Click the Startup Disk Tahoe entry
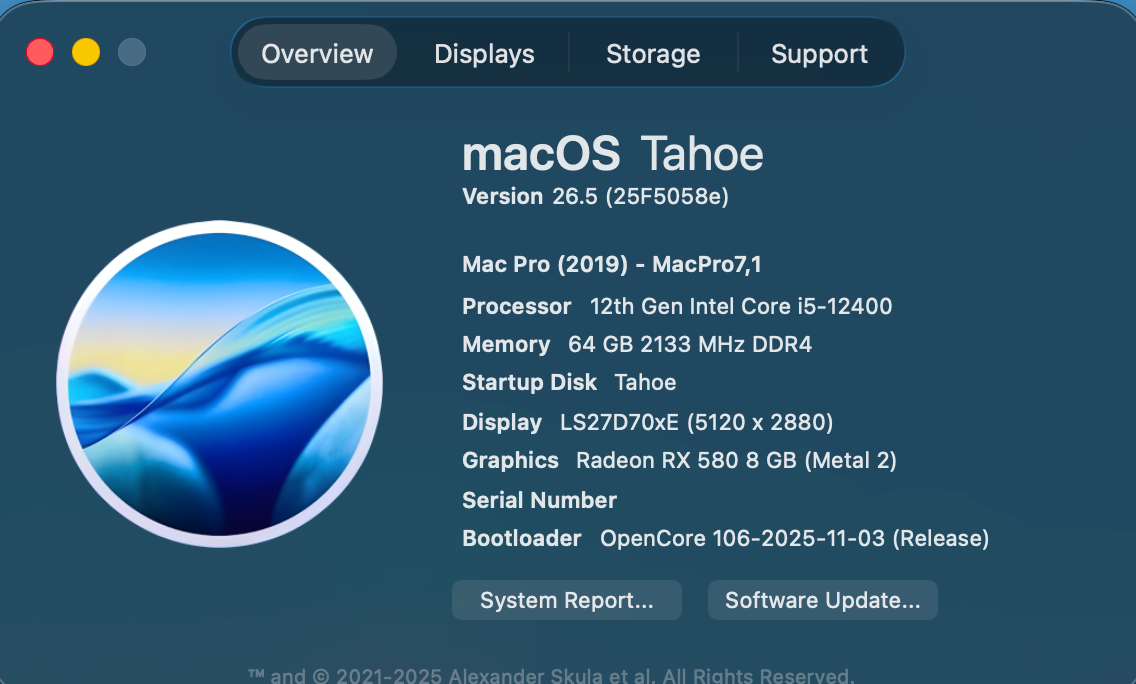The image size is (1136, 684). pos(569,383)
